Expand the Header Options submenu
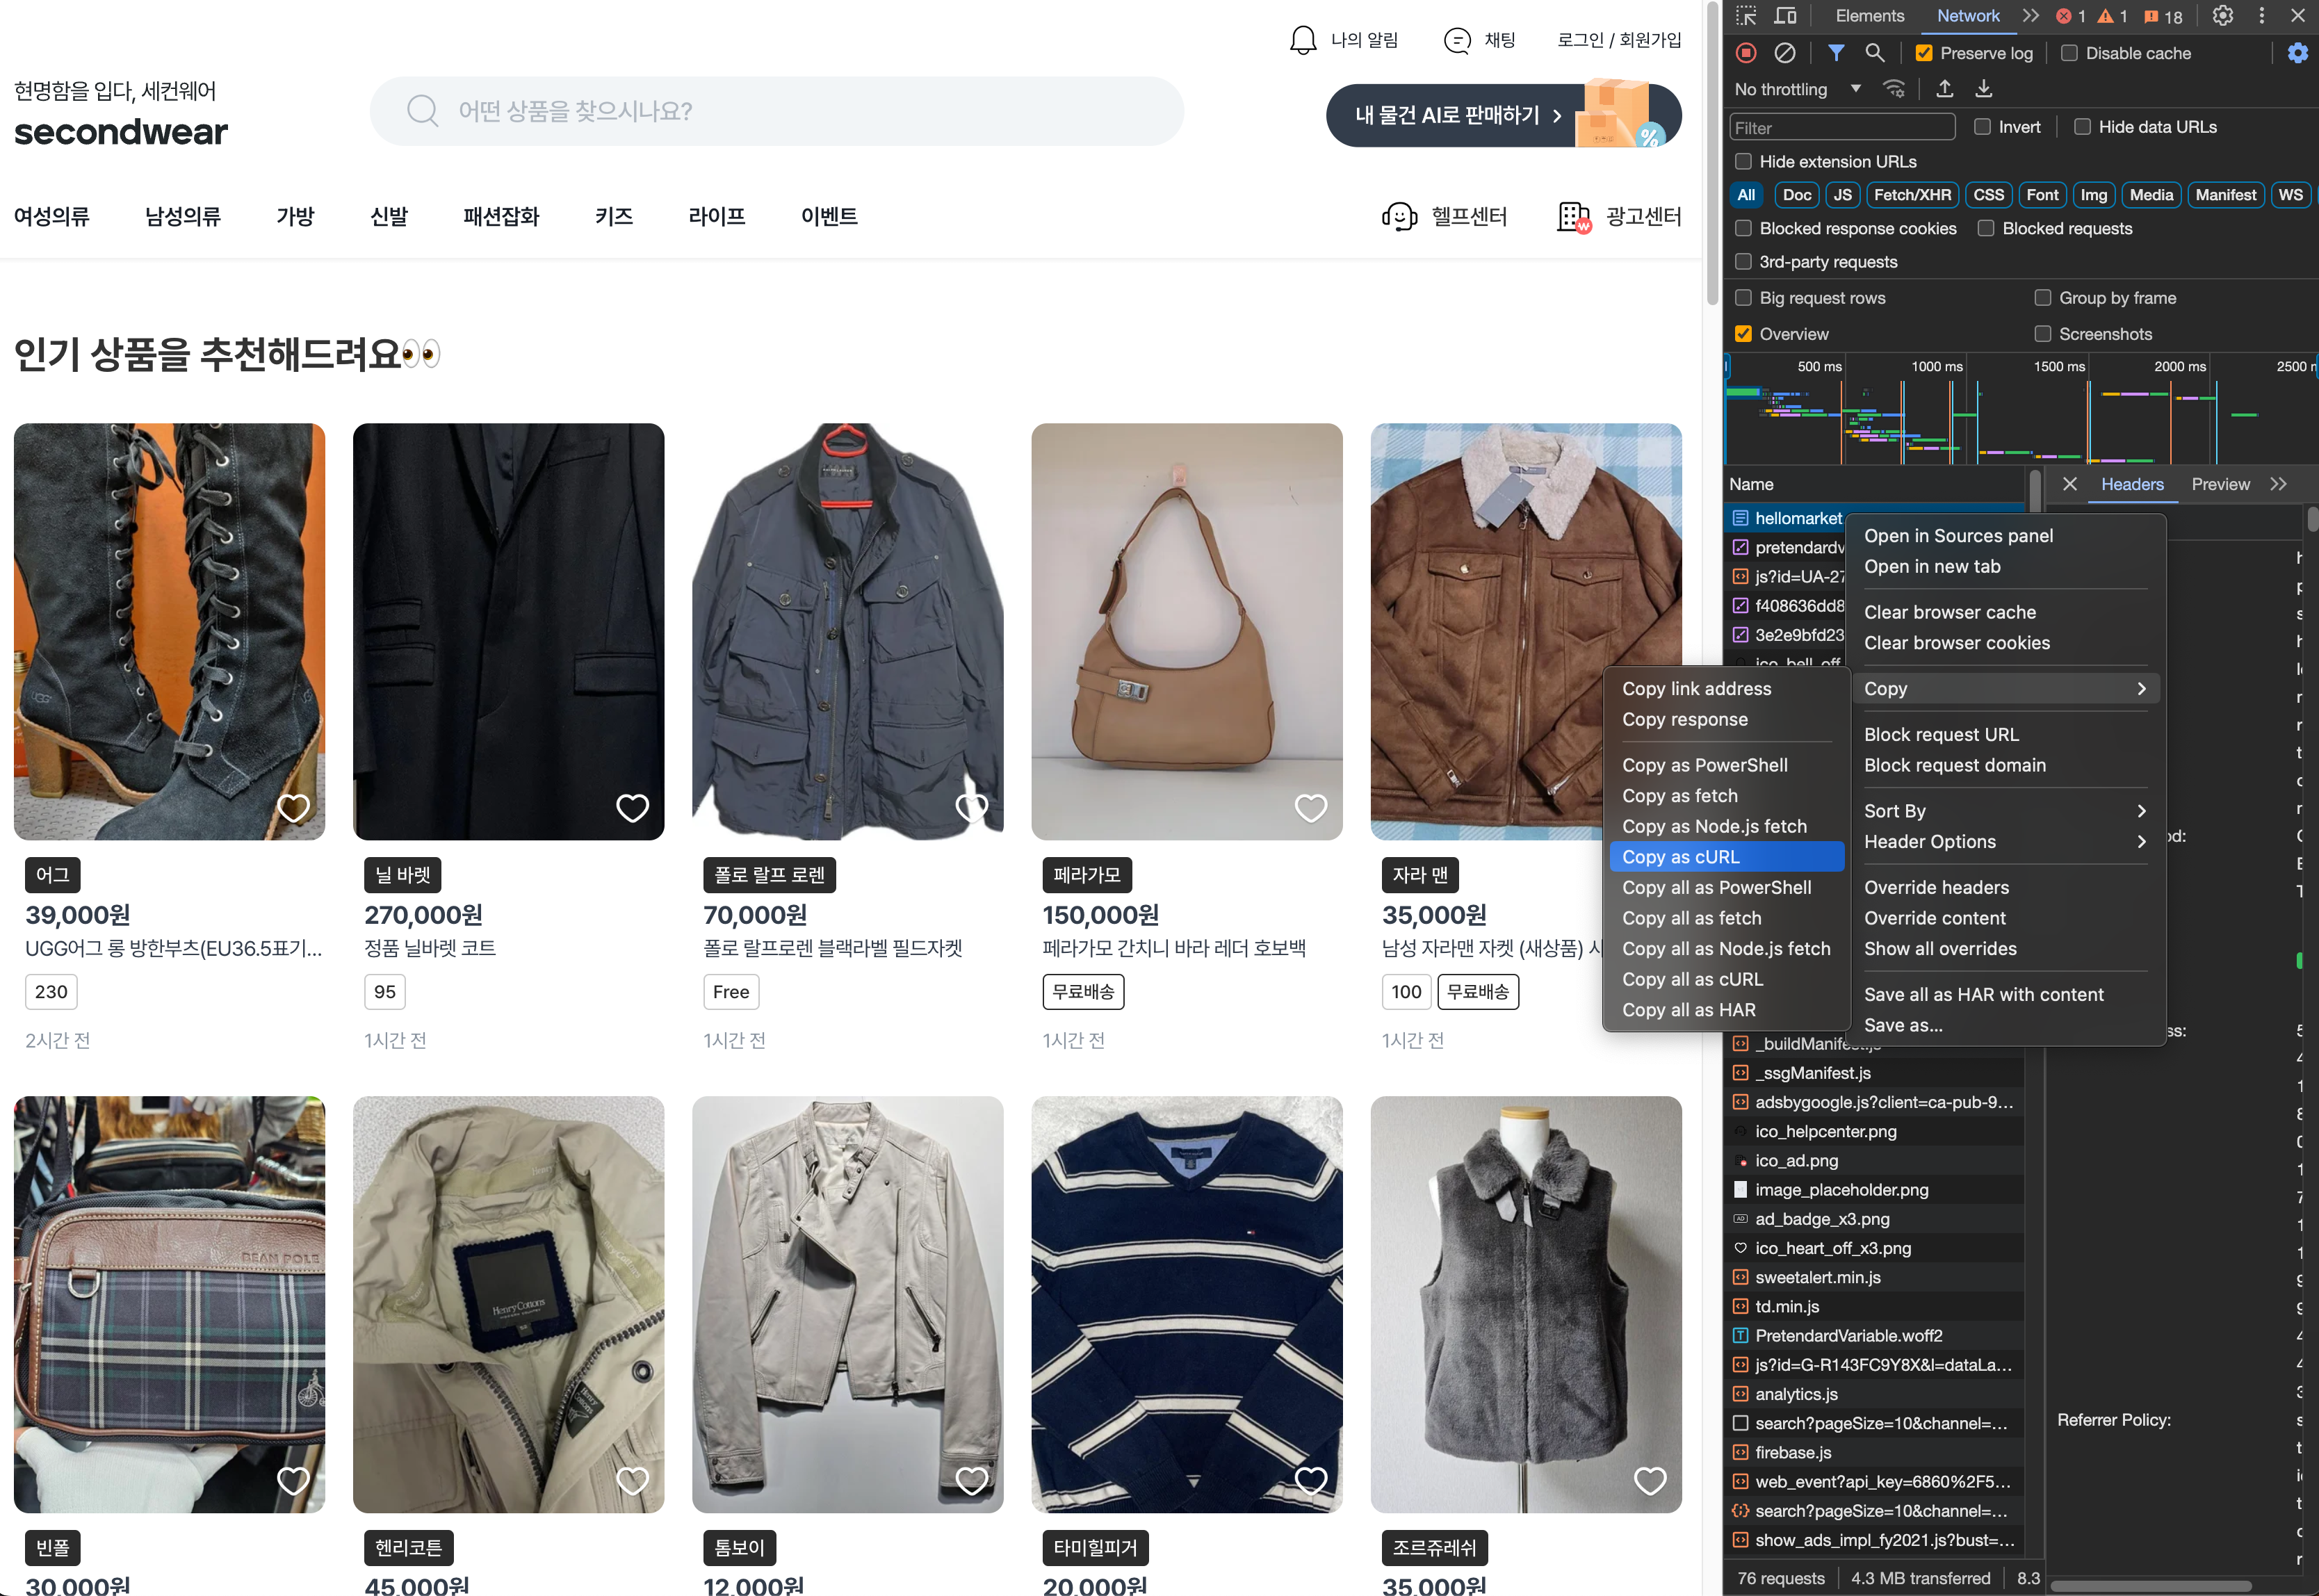 pyautogui.click(x=2004, y=842)
